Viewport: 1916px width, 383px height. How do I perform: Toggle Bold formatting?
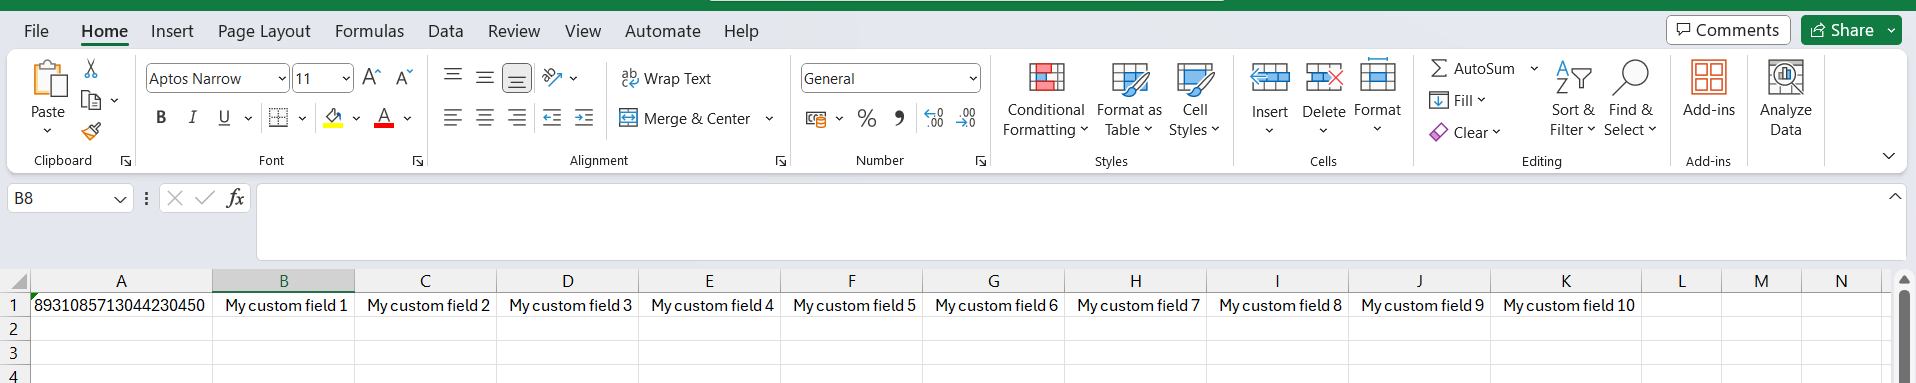tap(161, 118)
